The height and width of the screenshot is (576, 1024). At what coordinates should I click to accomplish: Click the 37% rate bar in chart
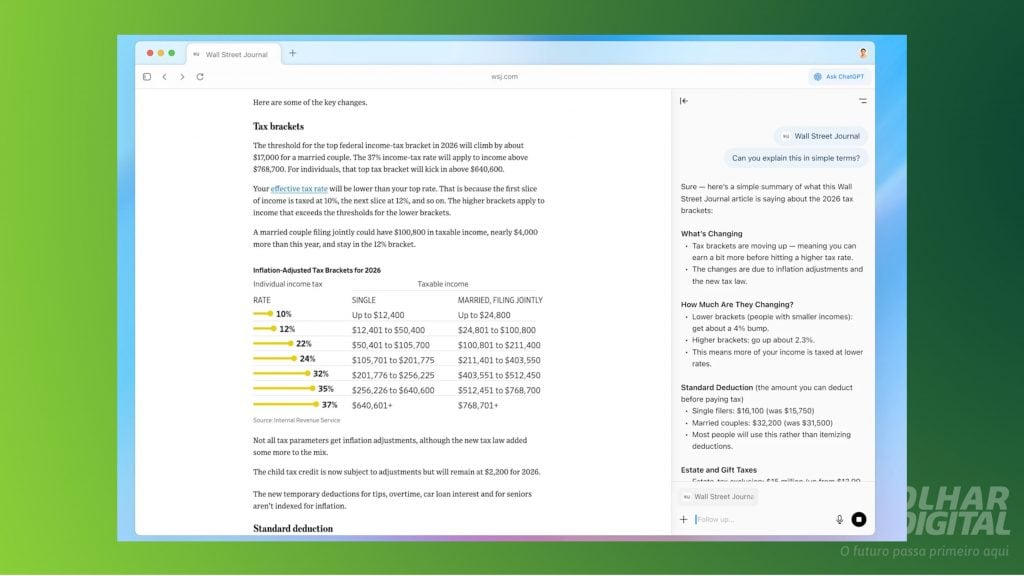point(285,405)
